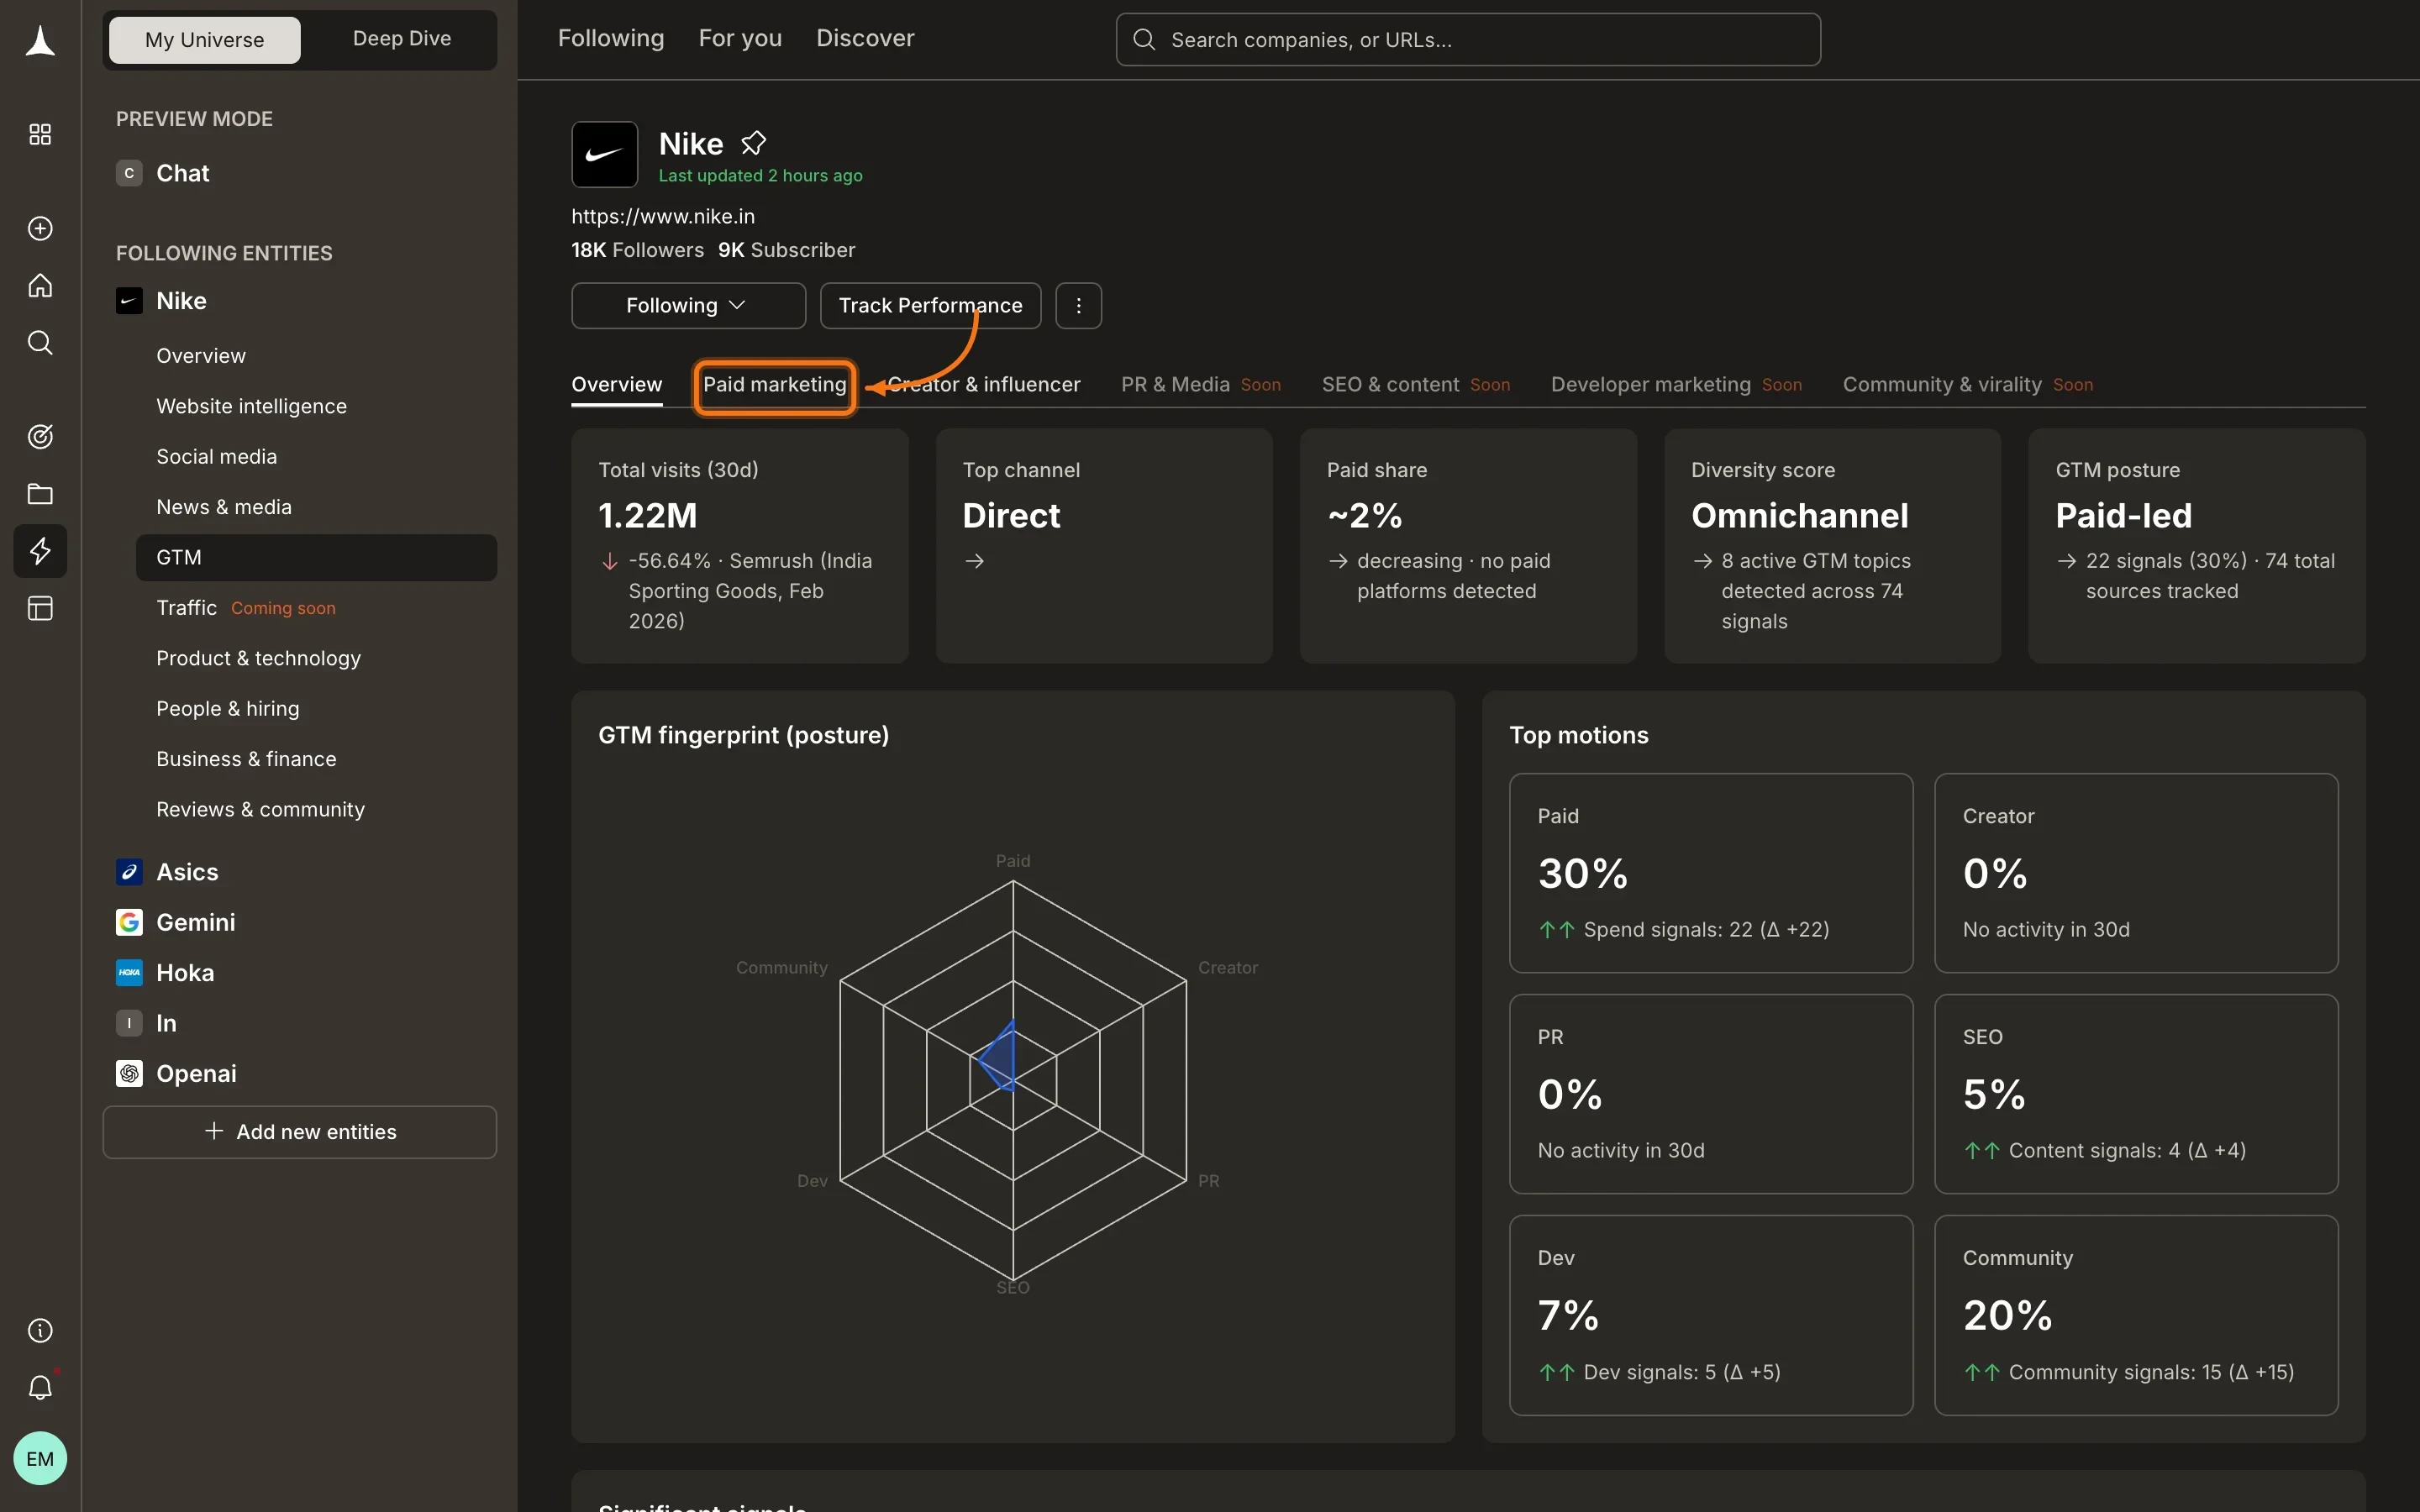Select the SEO & content tab
The width and height of the screenshot is (2420, 1512).
click(1416, 385)
